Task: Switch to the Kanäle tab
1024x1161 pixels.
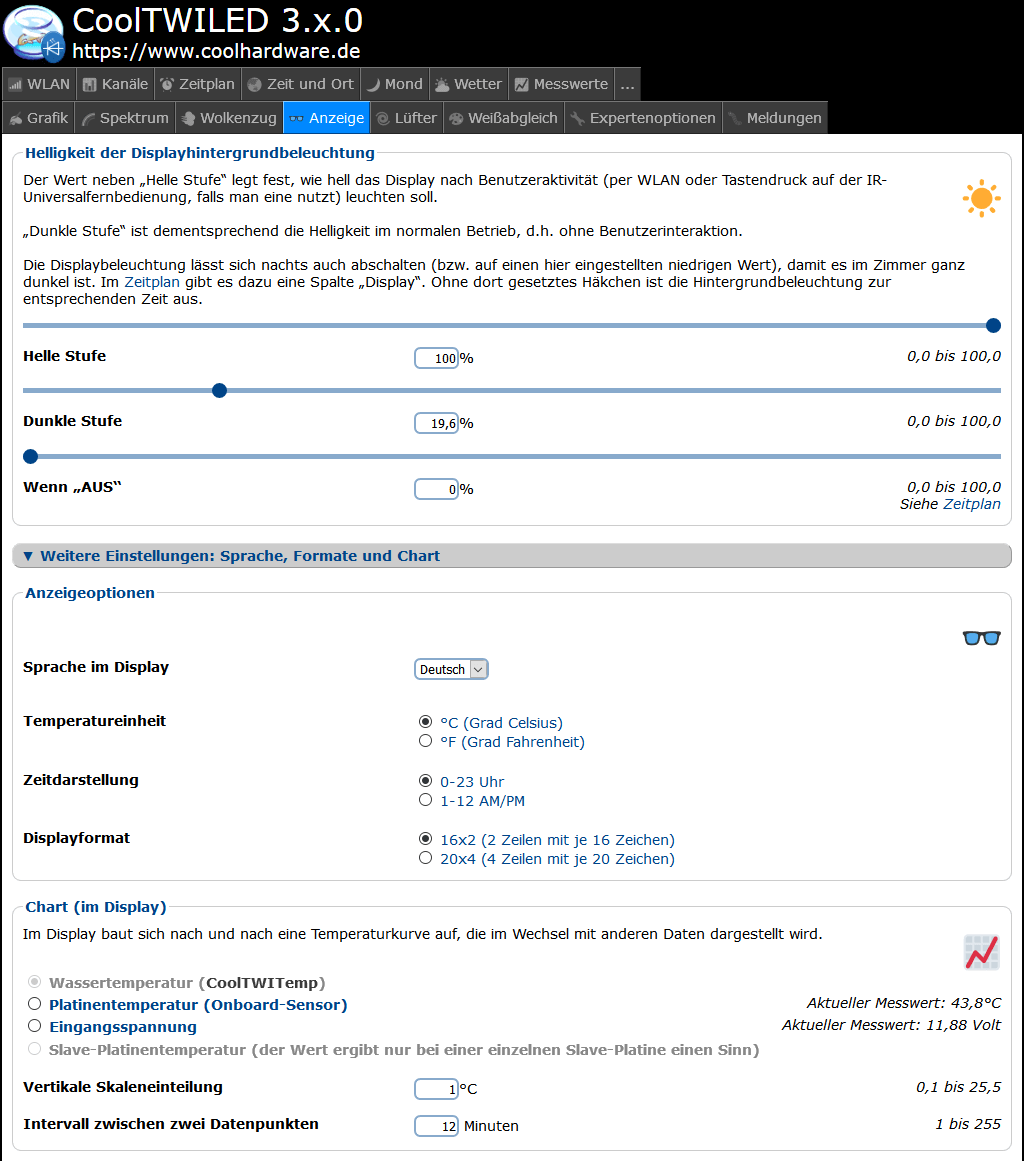Action: coord(115,84)
